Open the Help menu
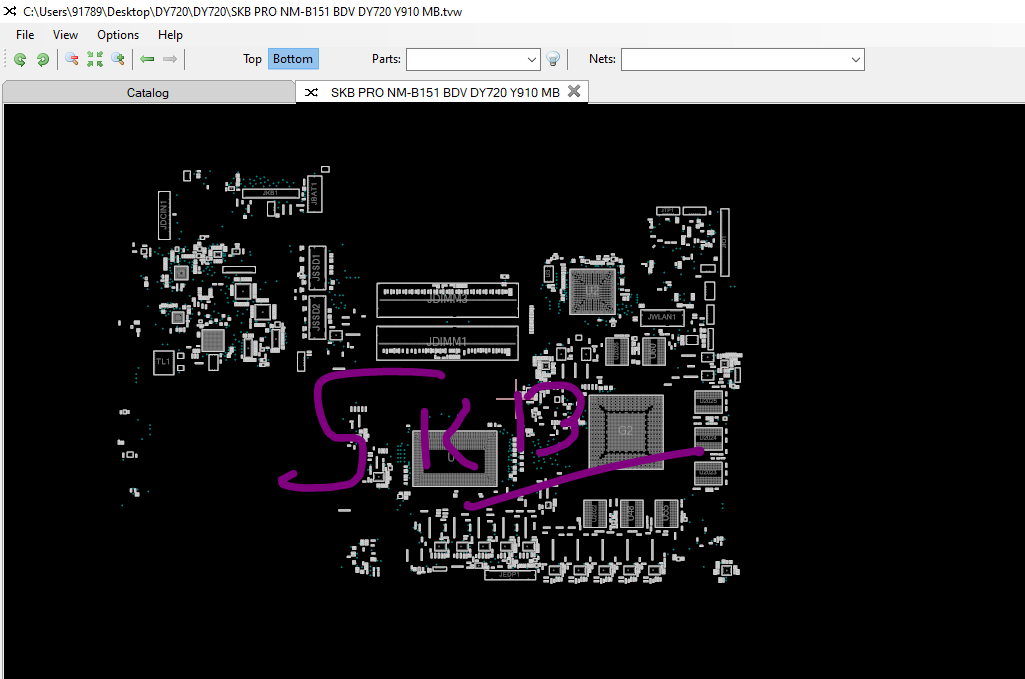 [170, 35]
